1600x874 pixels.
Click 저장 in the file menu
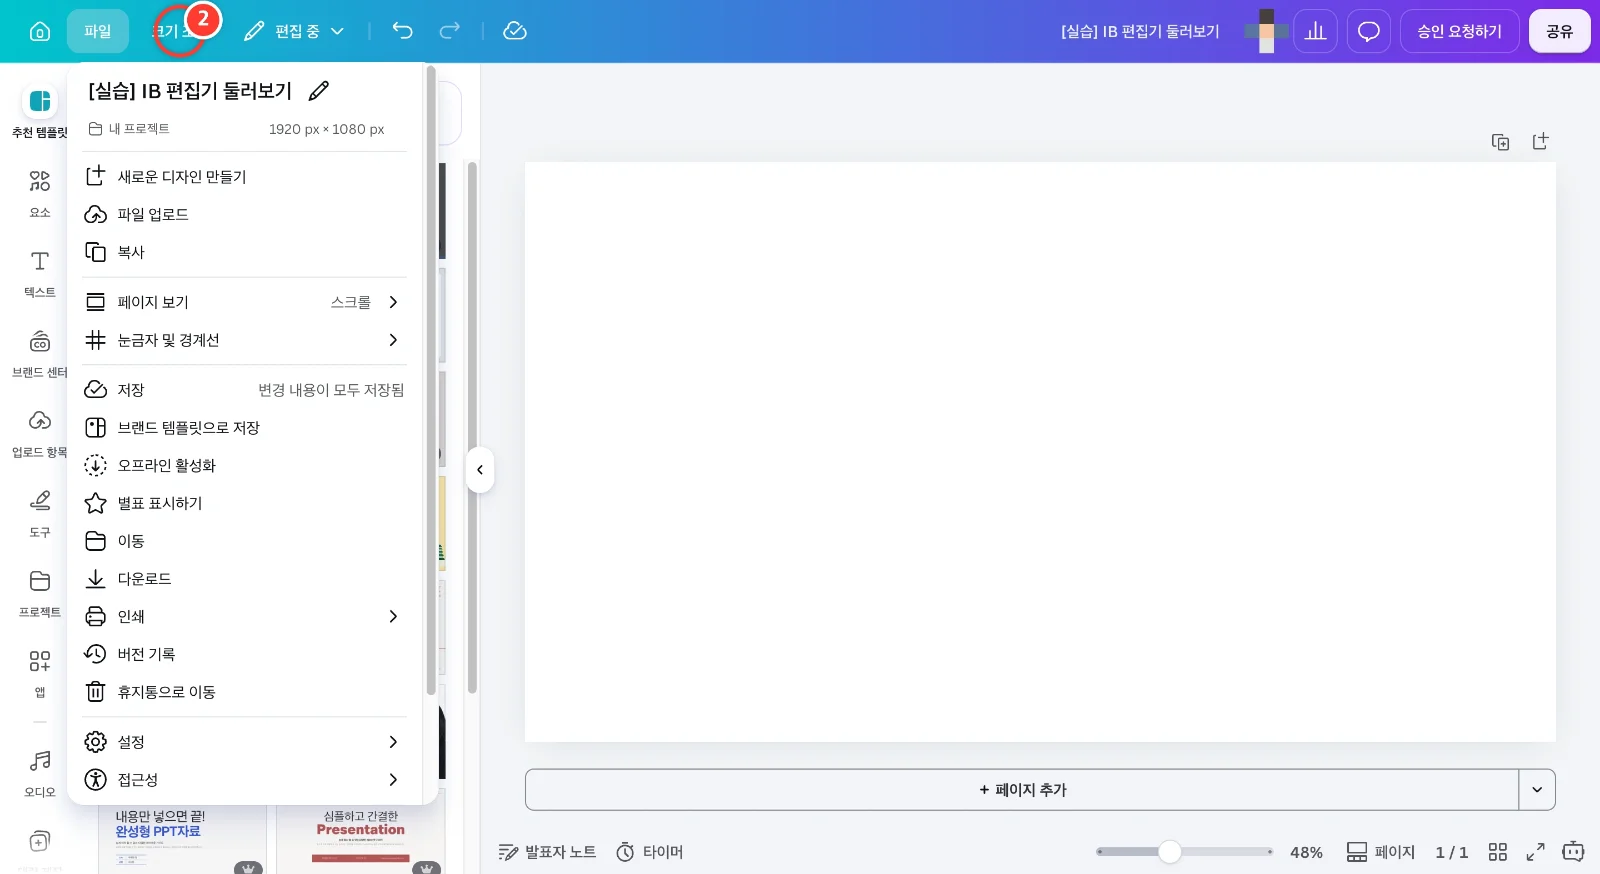(244, 390)
